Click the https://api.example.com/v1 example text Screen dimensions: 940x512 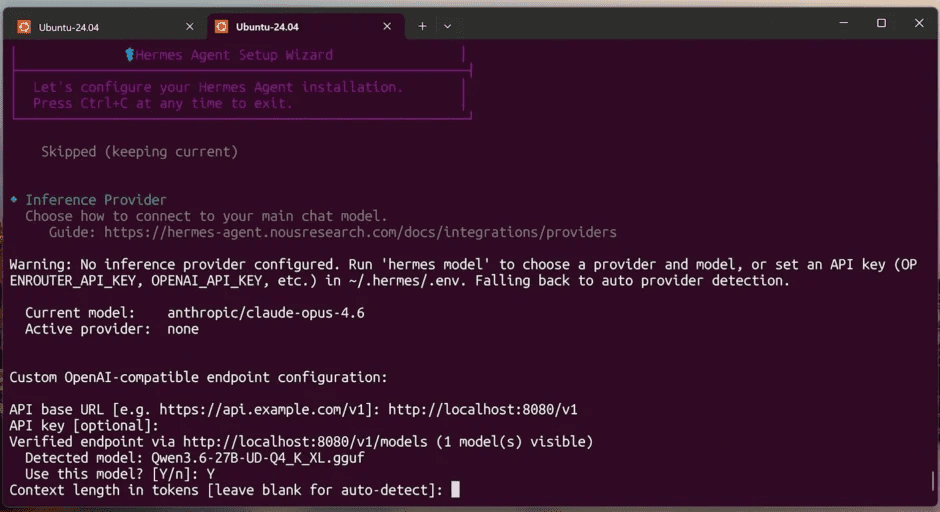[262, 409]
